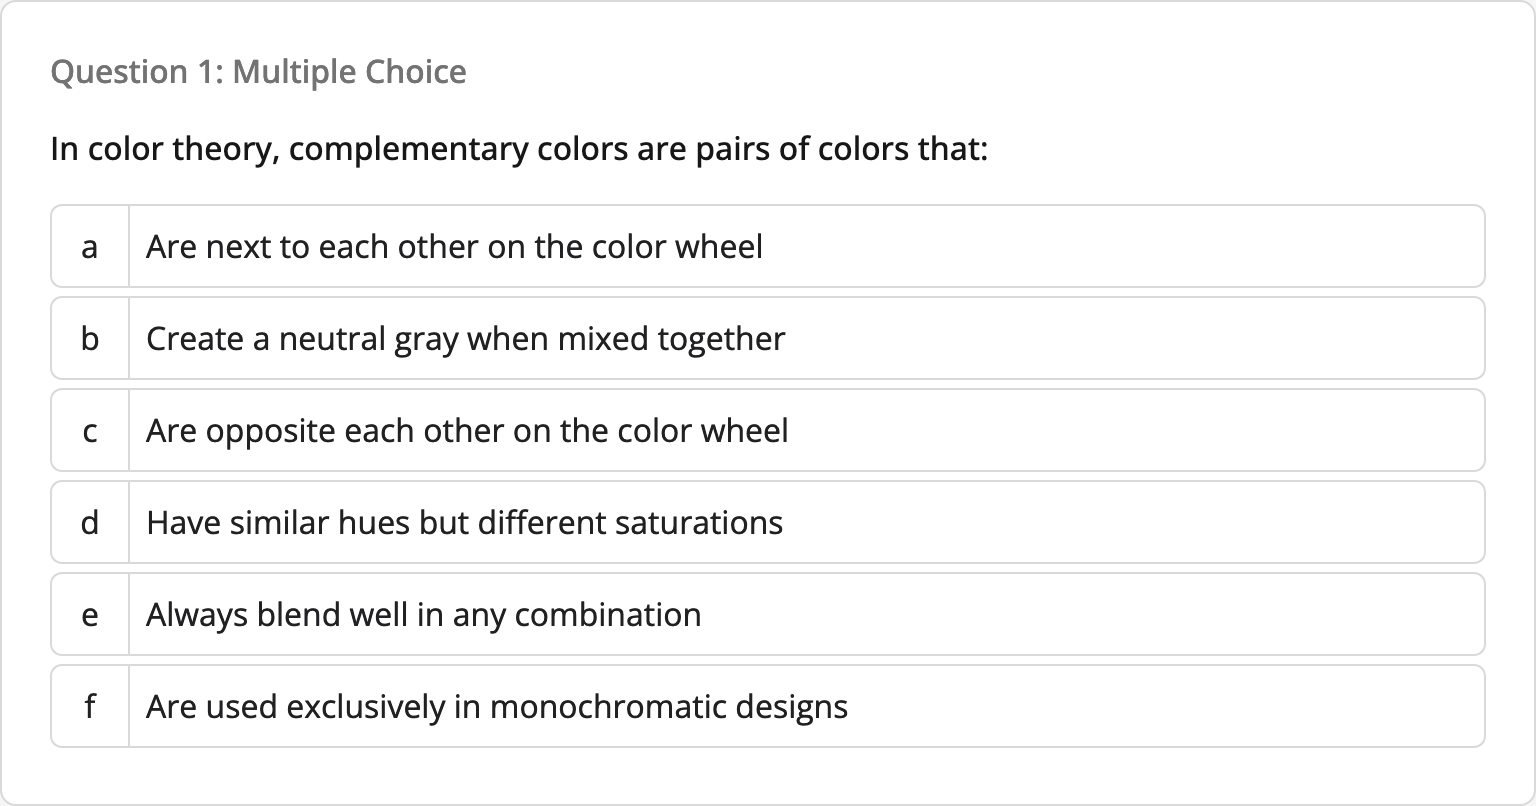Click the "Question 1: Multiple Choice" heading

pyautogui.click(x=258, y=72)
